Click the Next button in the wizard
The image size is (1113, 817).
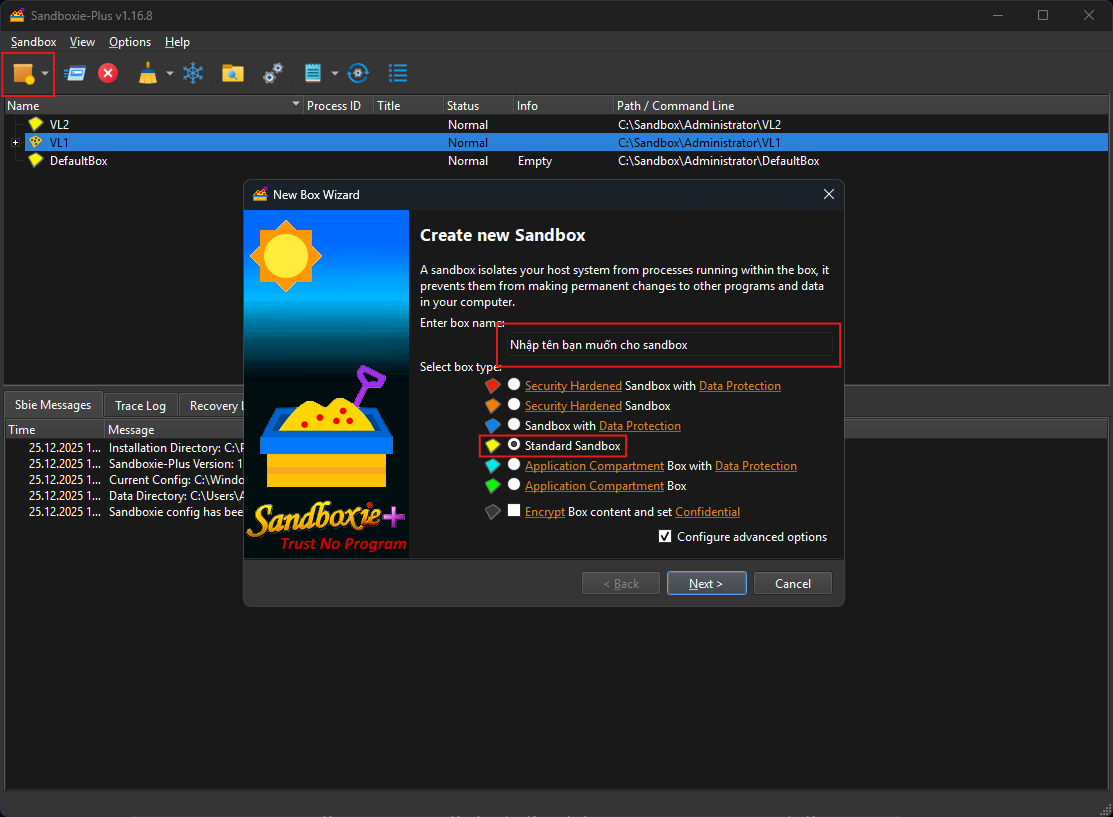point(705,583)
